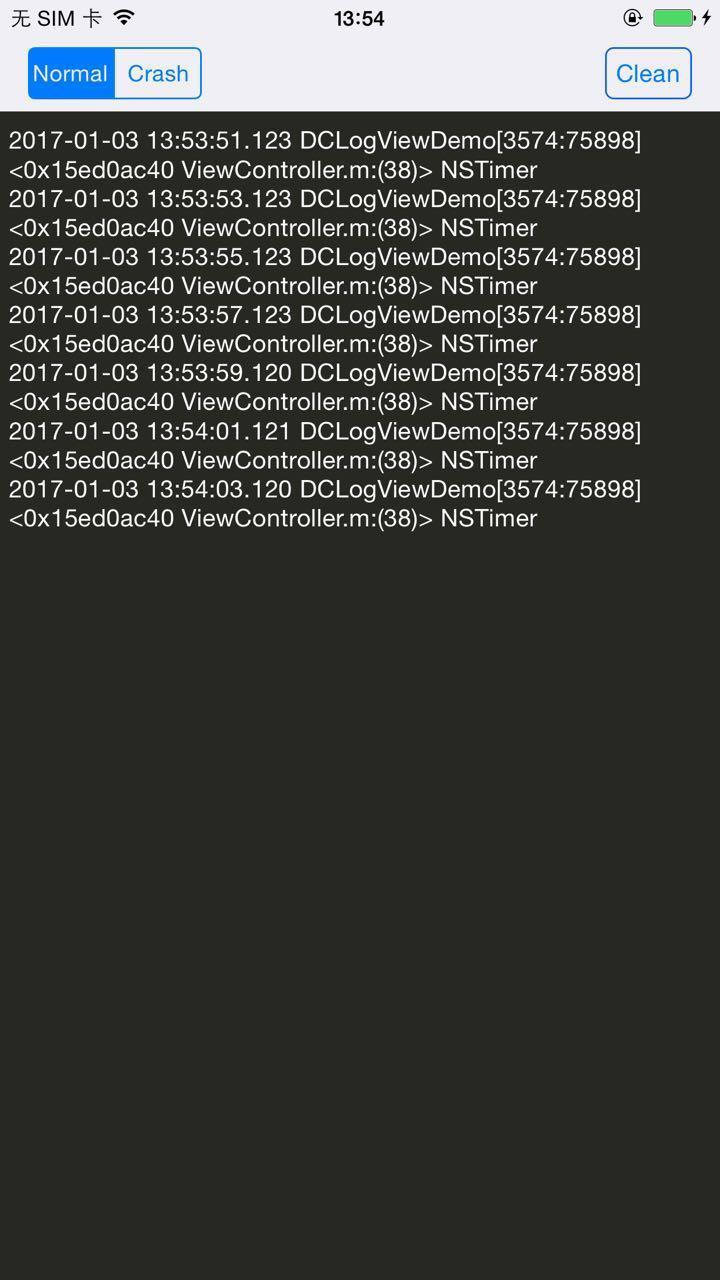Tap the SIM carrier status text
This screenshot has height=1280, width=720.
pyautogui.click(x=56, y=18)
